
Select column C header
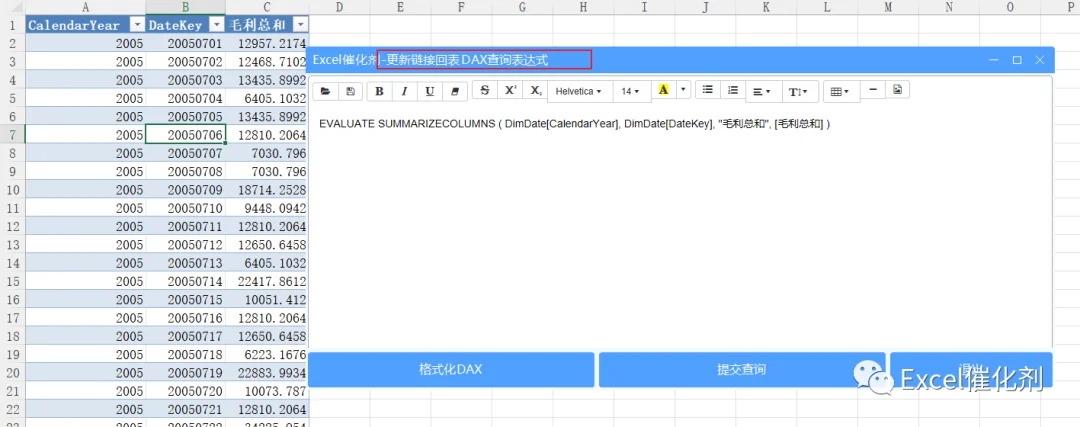267,7
